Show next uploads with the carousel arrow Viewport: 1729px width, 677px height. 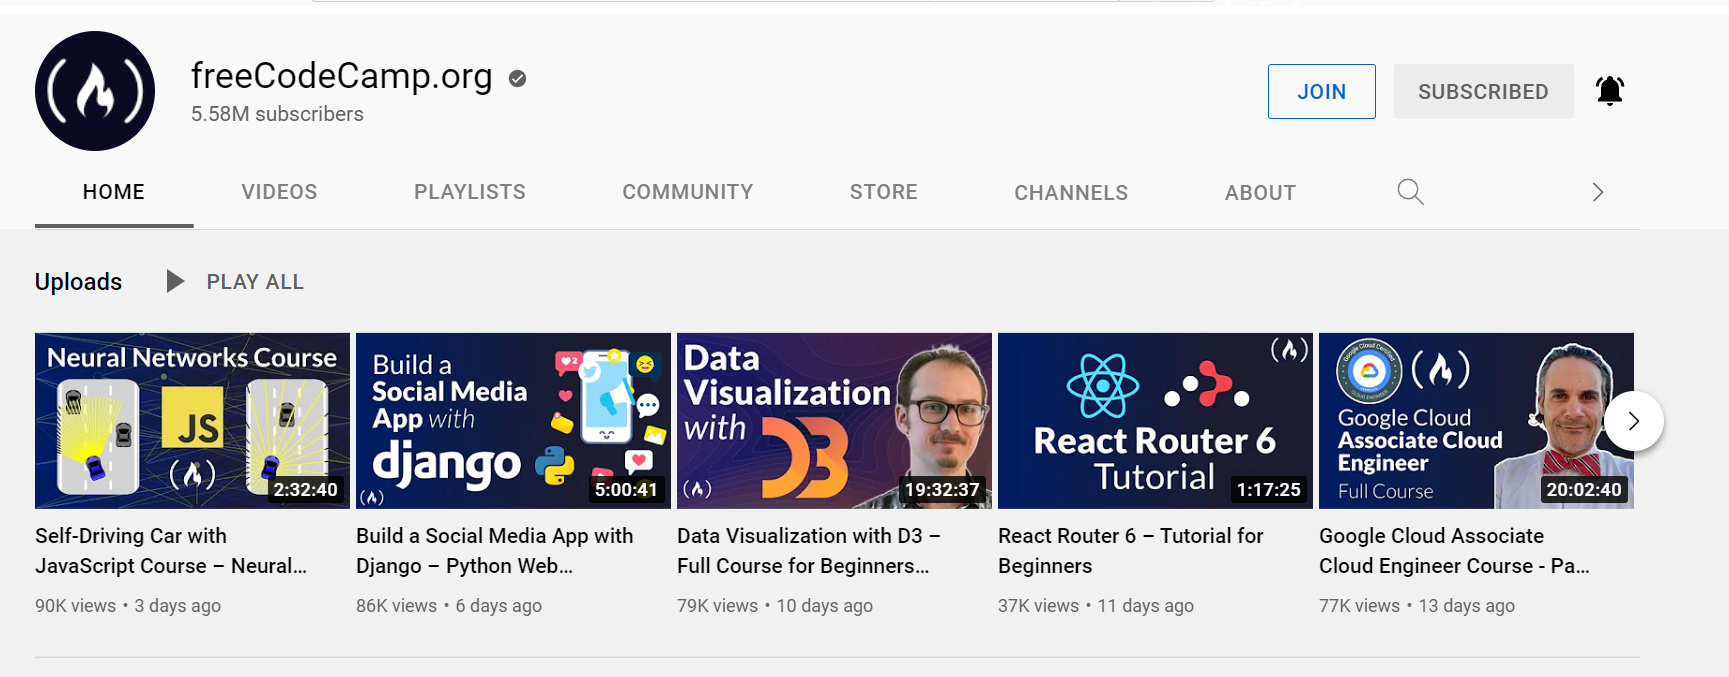1633,421
